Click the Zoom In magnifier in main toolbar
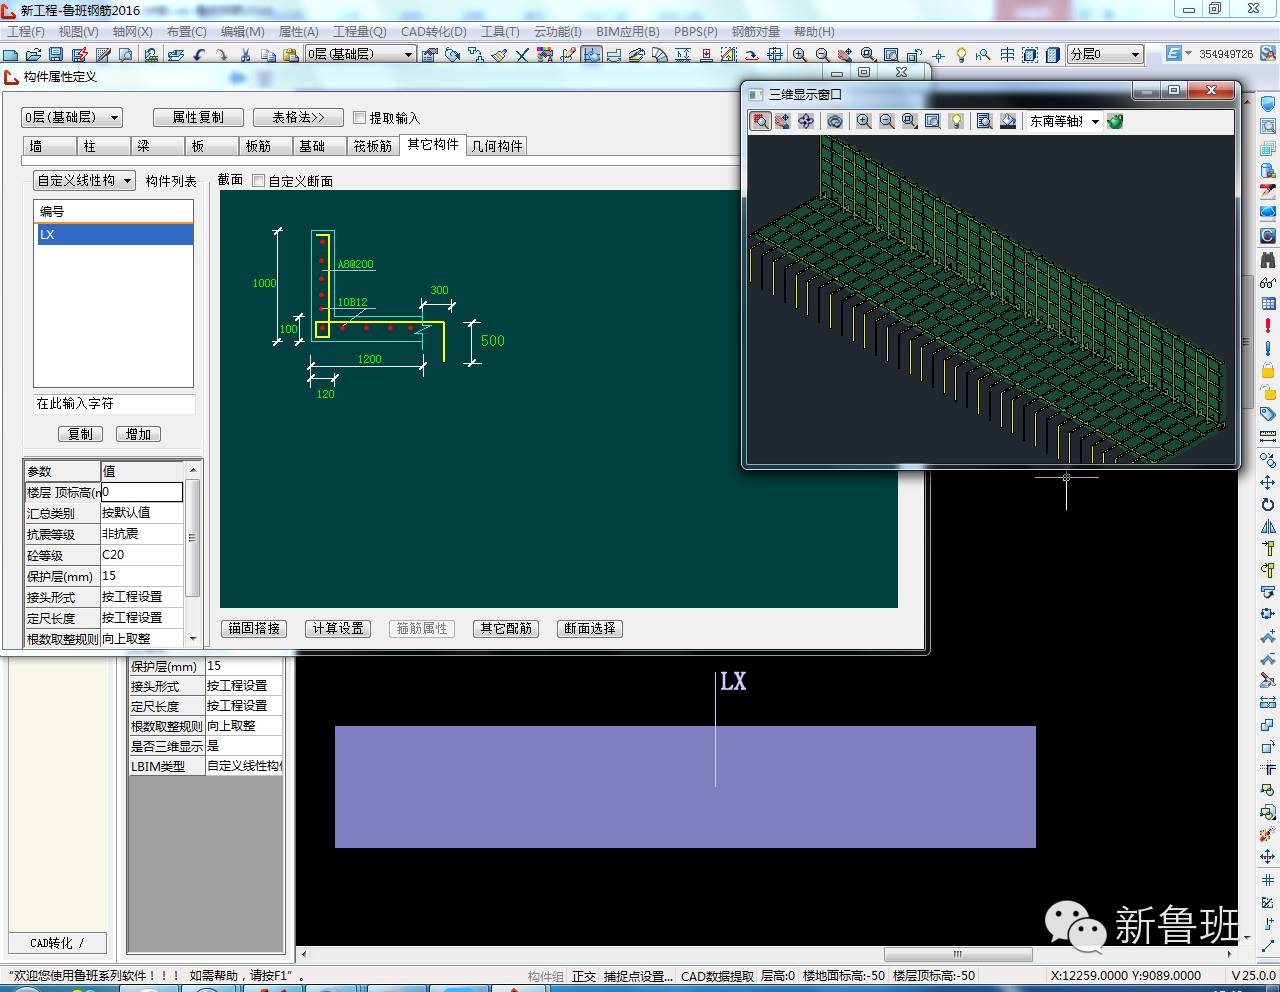This screenshot has height=992, width=1280. 800,54
